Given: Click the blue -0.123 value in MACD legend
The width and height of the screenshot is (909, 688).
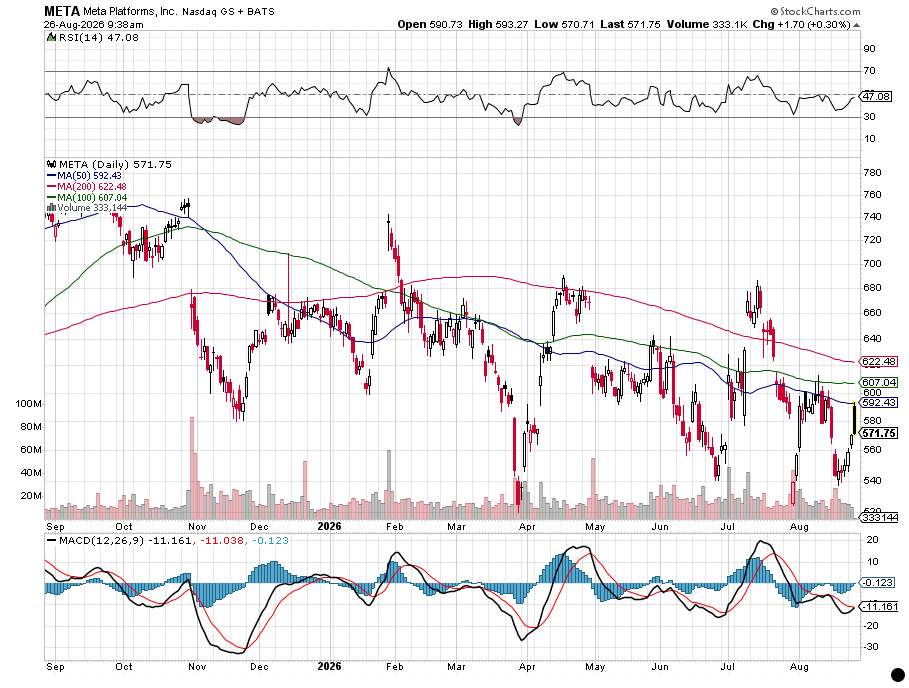Looking at the screenshot, I should click(x=270, y=541).
